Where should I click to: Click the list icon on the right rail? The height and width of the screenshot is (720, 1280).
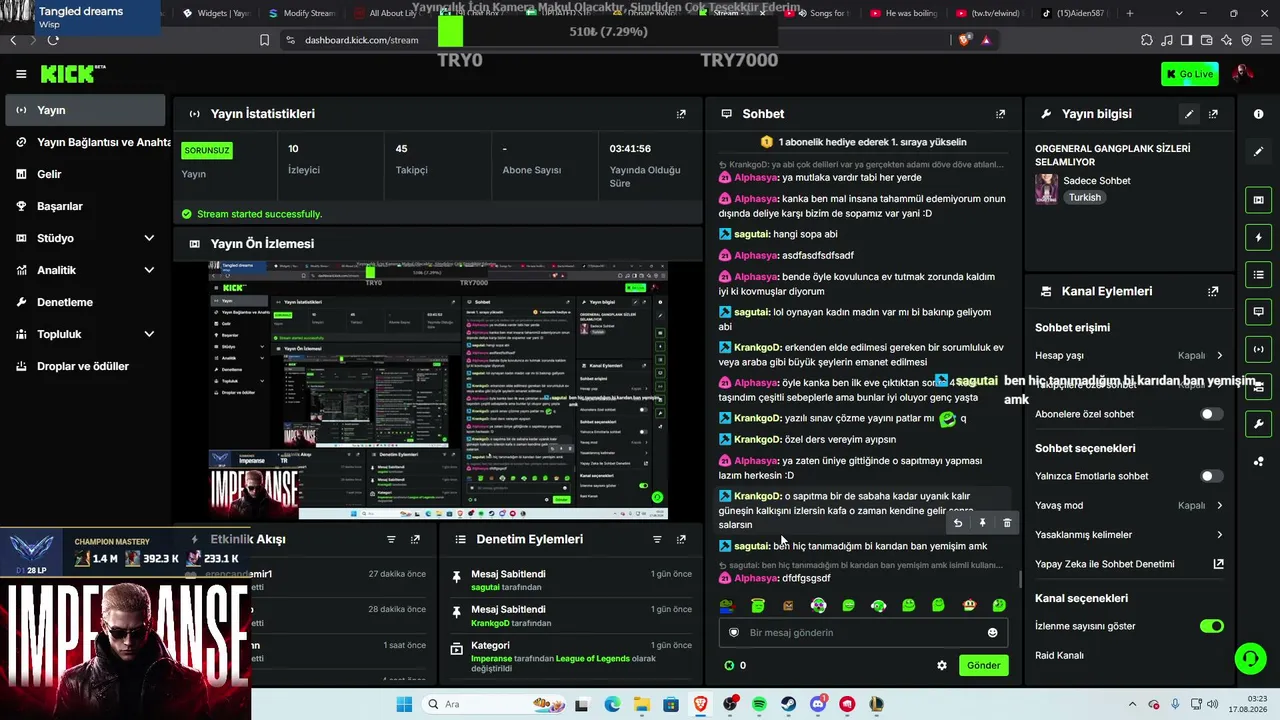click(x=1258, y=275)
